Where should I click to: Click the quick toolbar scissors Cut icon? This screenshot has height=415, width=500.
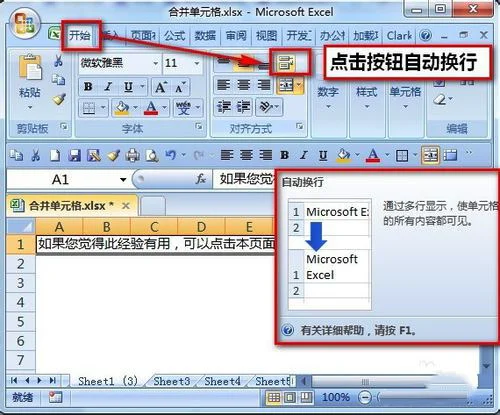(36, 155)
